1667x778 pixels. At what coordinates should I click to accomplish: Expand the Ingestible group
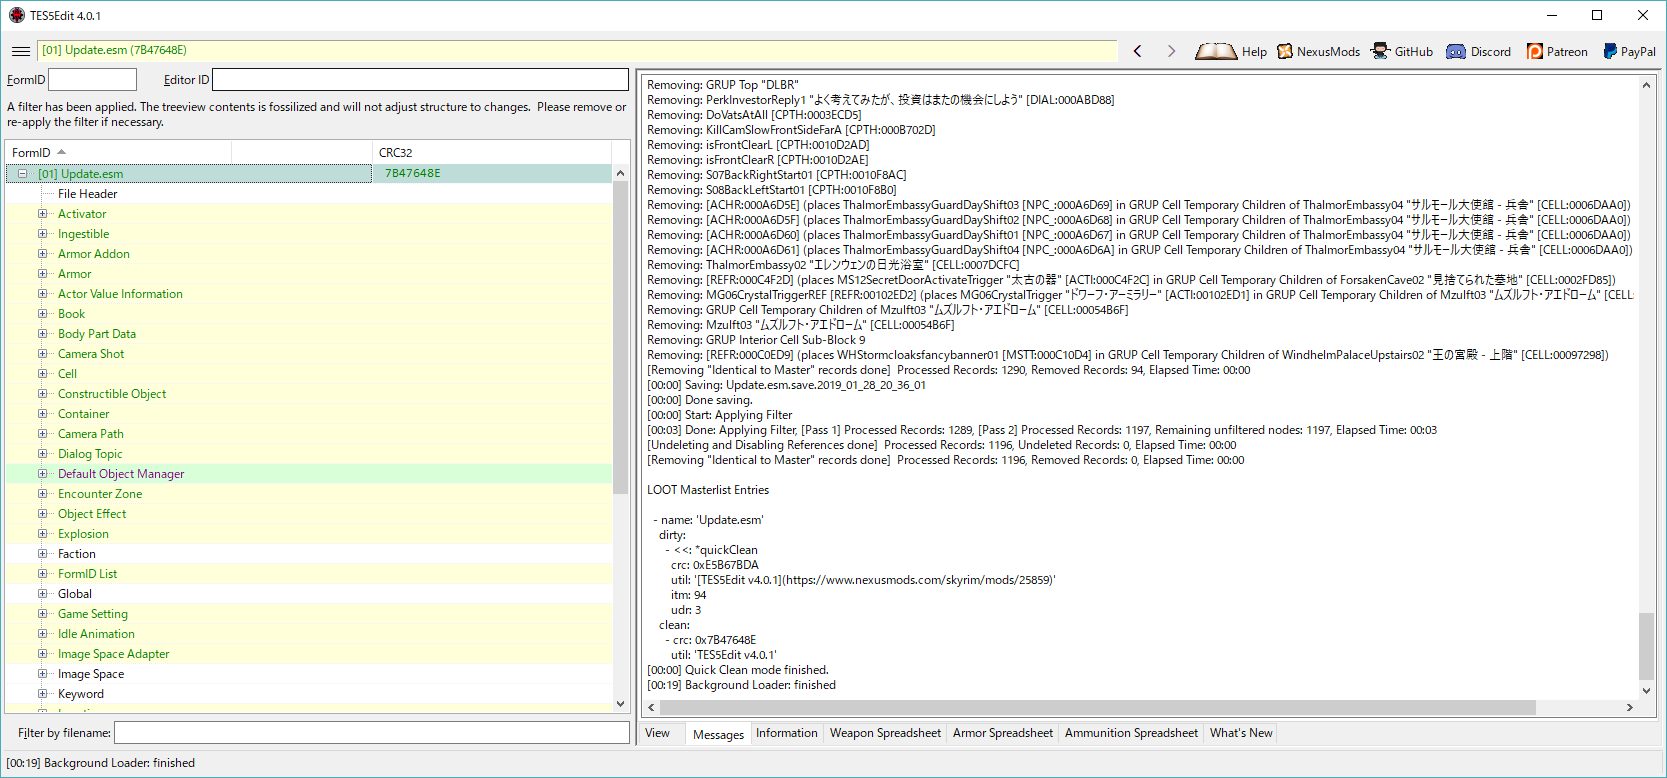[x=43, y=234]
